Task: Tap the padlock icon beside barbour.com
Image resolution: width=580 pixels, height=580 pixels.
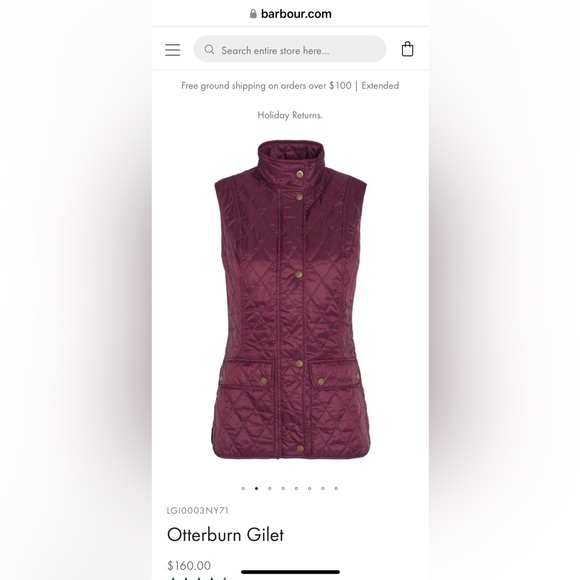Action: pyautogui.click(x=253, y=14)
